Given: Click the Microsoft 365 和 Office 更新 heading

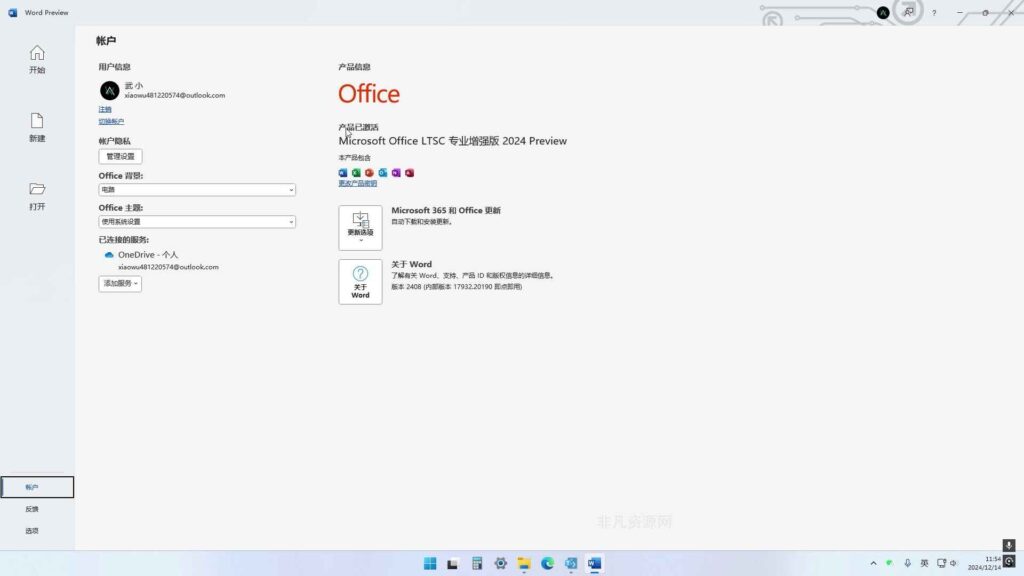Looking at the screenshot, I should coord(446,210).
